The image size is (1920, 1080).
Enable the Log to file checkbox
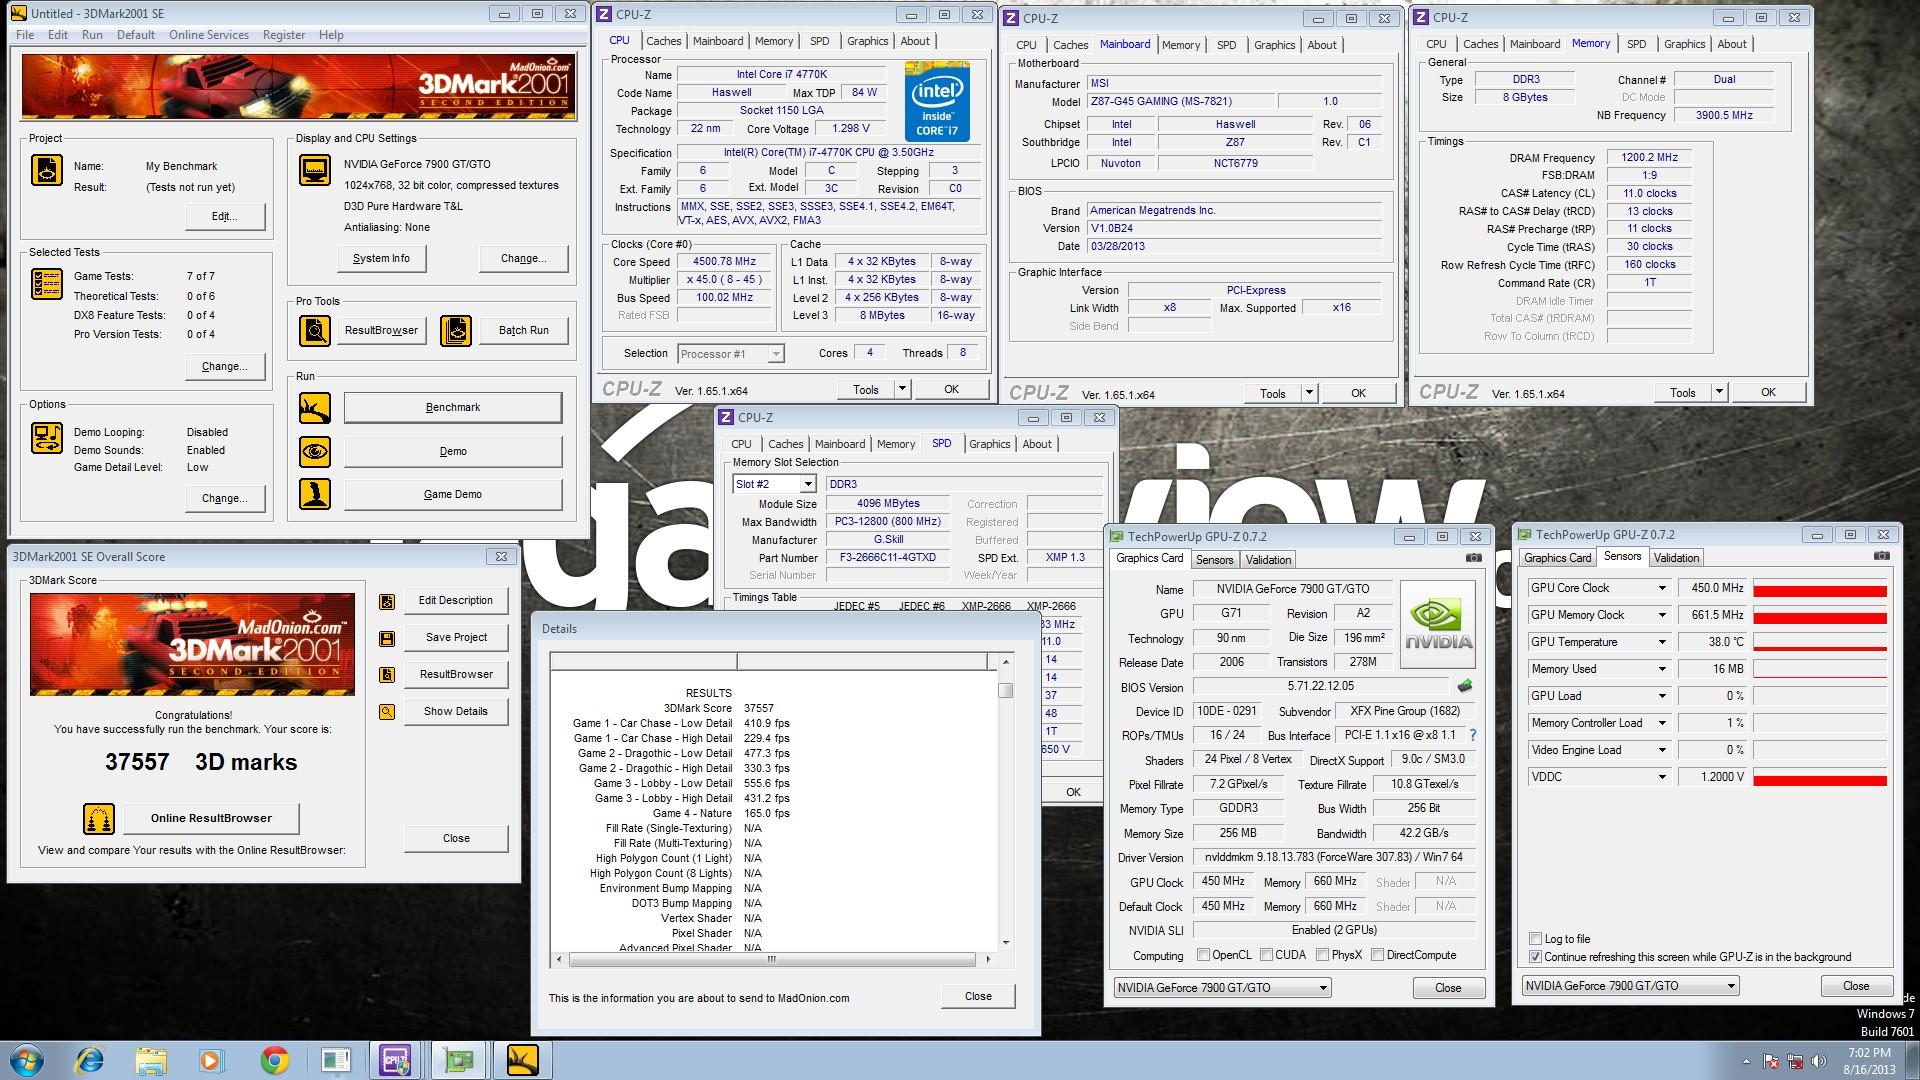(x=1535, y=939)
